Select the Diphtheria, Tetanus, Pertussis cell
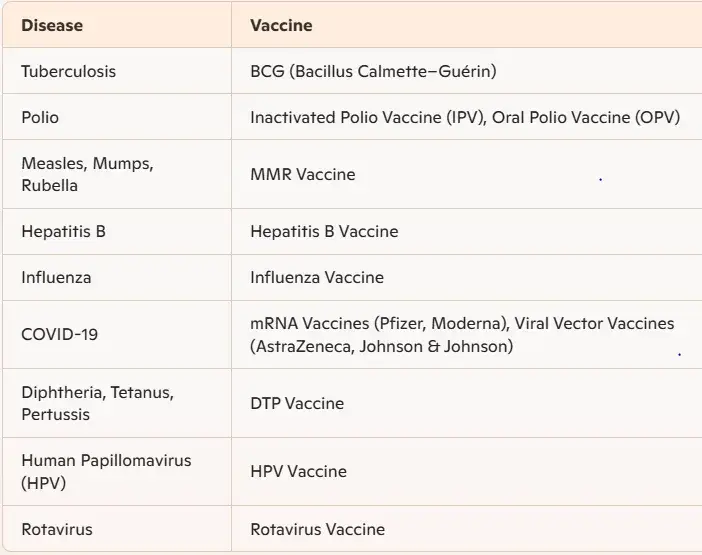This screenshot has height=555, width=702. tap(117, 403)
